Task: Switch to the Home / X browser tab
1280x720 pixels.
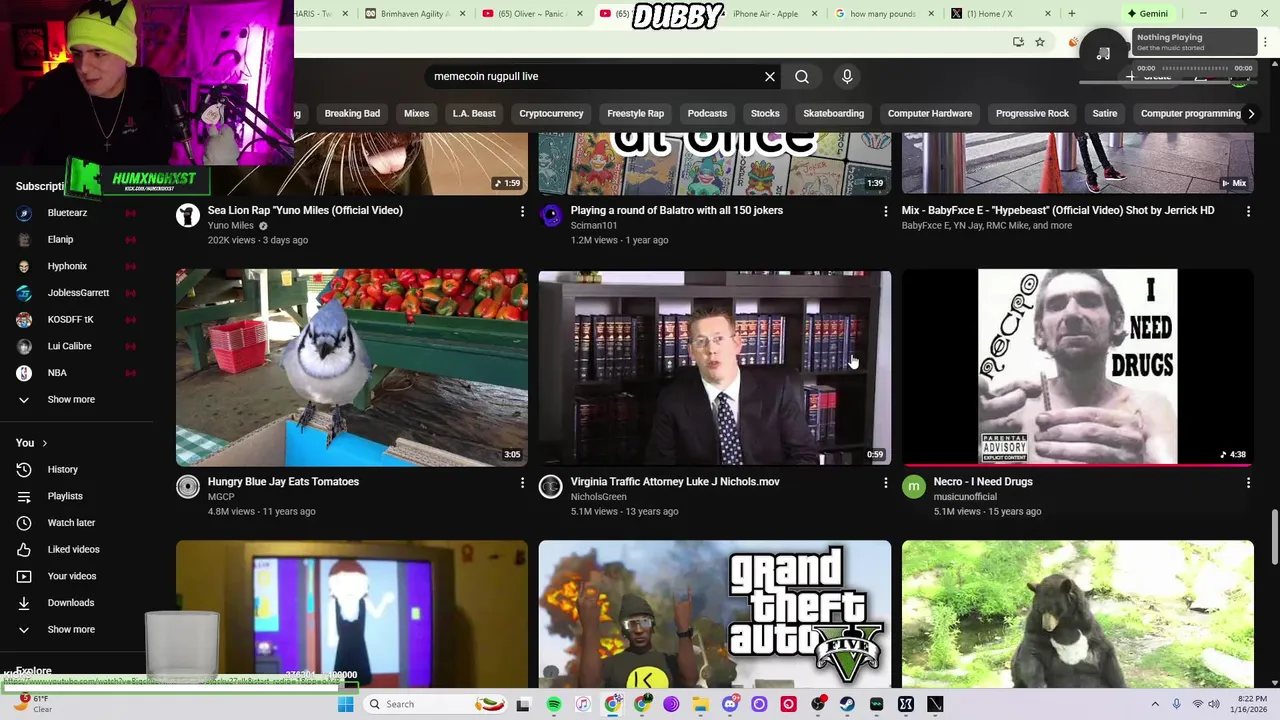Action: click(x=1001, y=14)
